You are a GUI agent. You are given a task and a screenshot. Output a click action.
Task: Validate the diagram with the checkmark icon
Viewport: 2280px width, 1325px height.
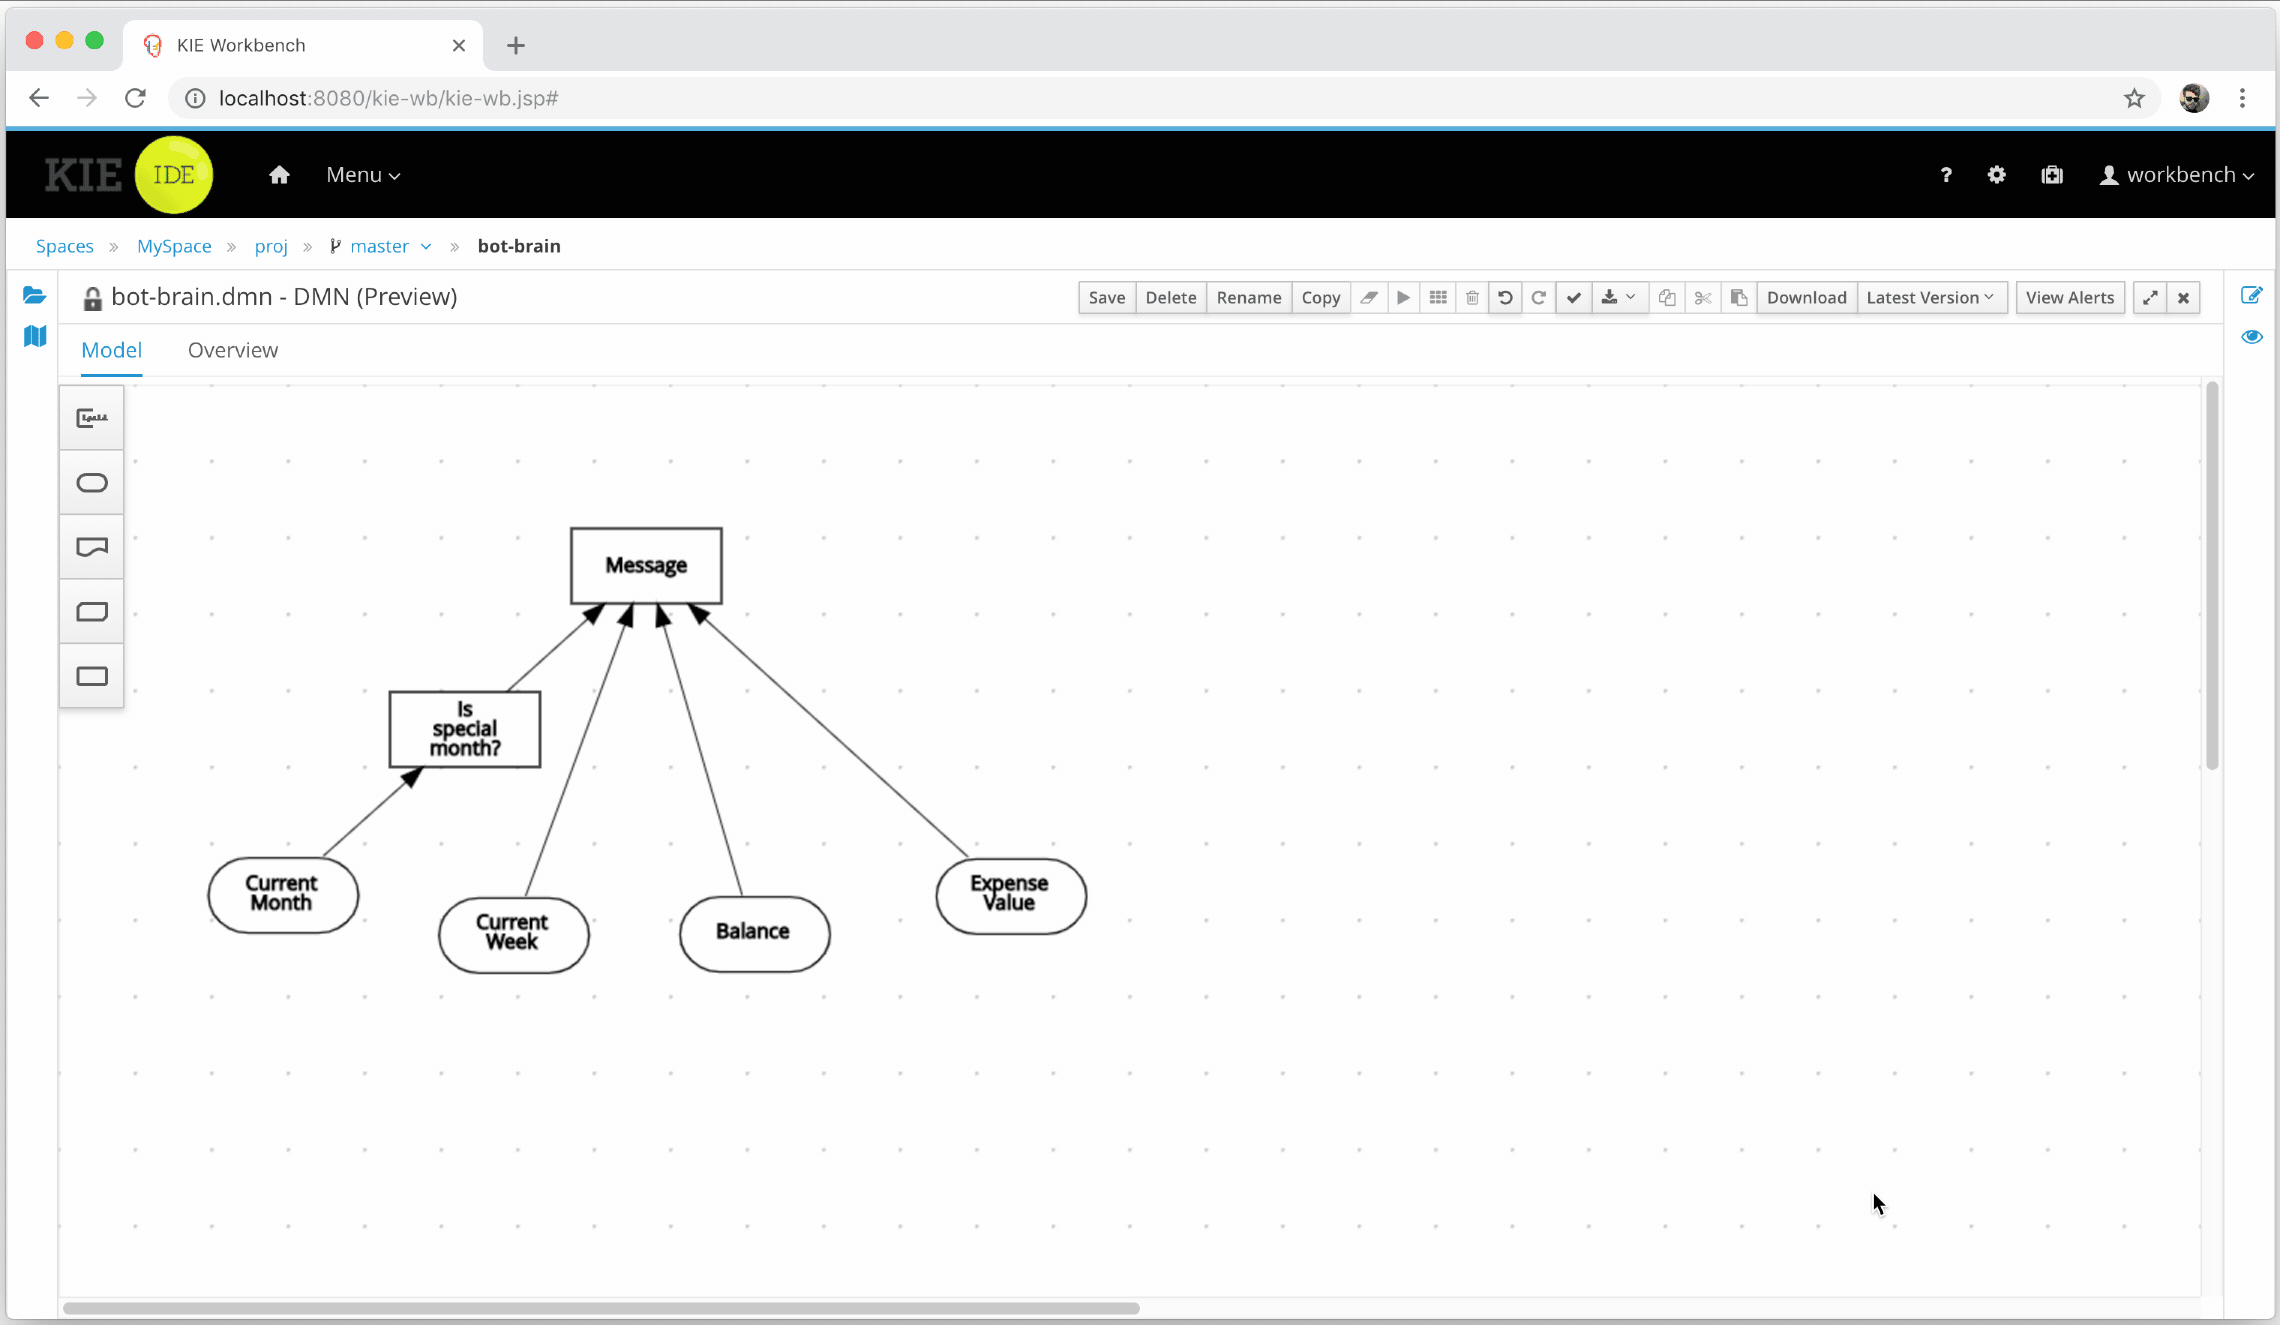(x=1574, y=298)
